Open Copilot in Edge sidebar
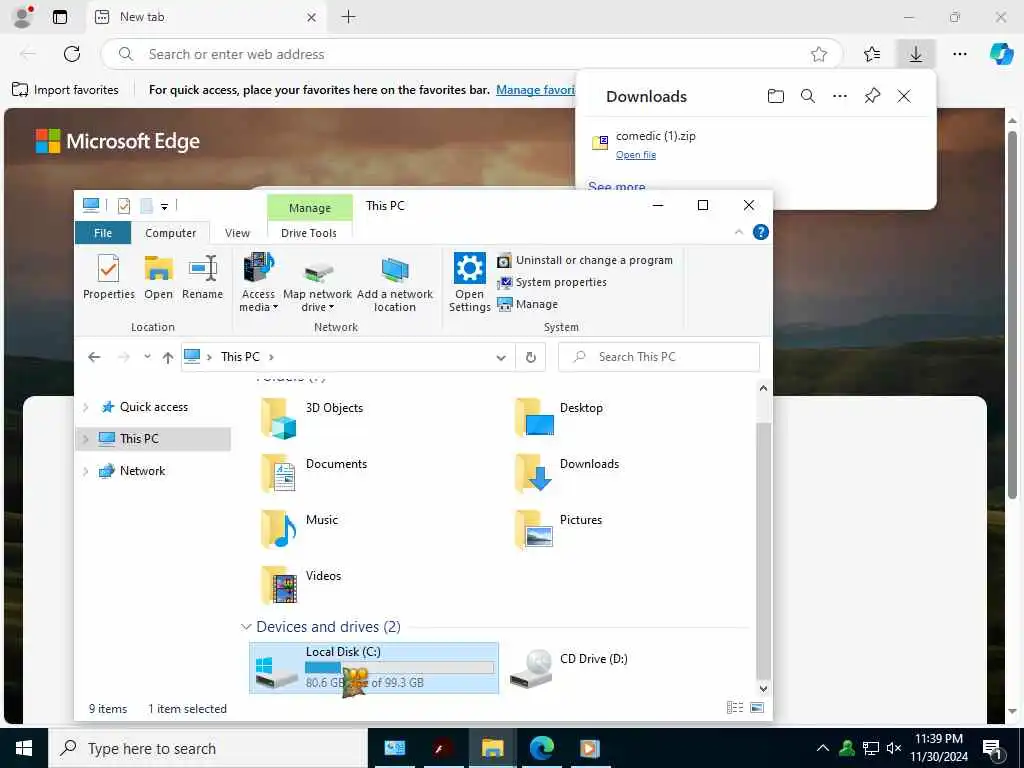The image size is (1024, 768). [1001, 54]
